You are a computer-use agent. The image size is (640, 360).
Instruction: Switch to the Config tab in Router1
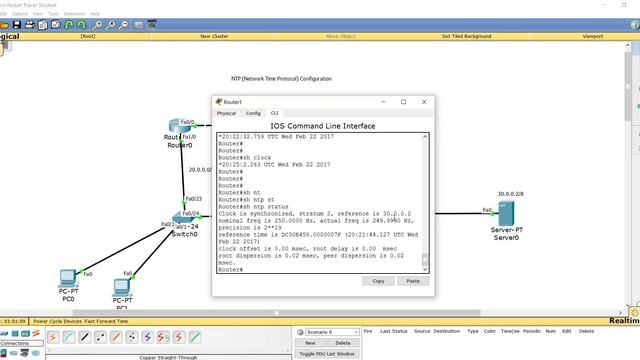[253, 113]
